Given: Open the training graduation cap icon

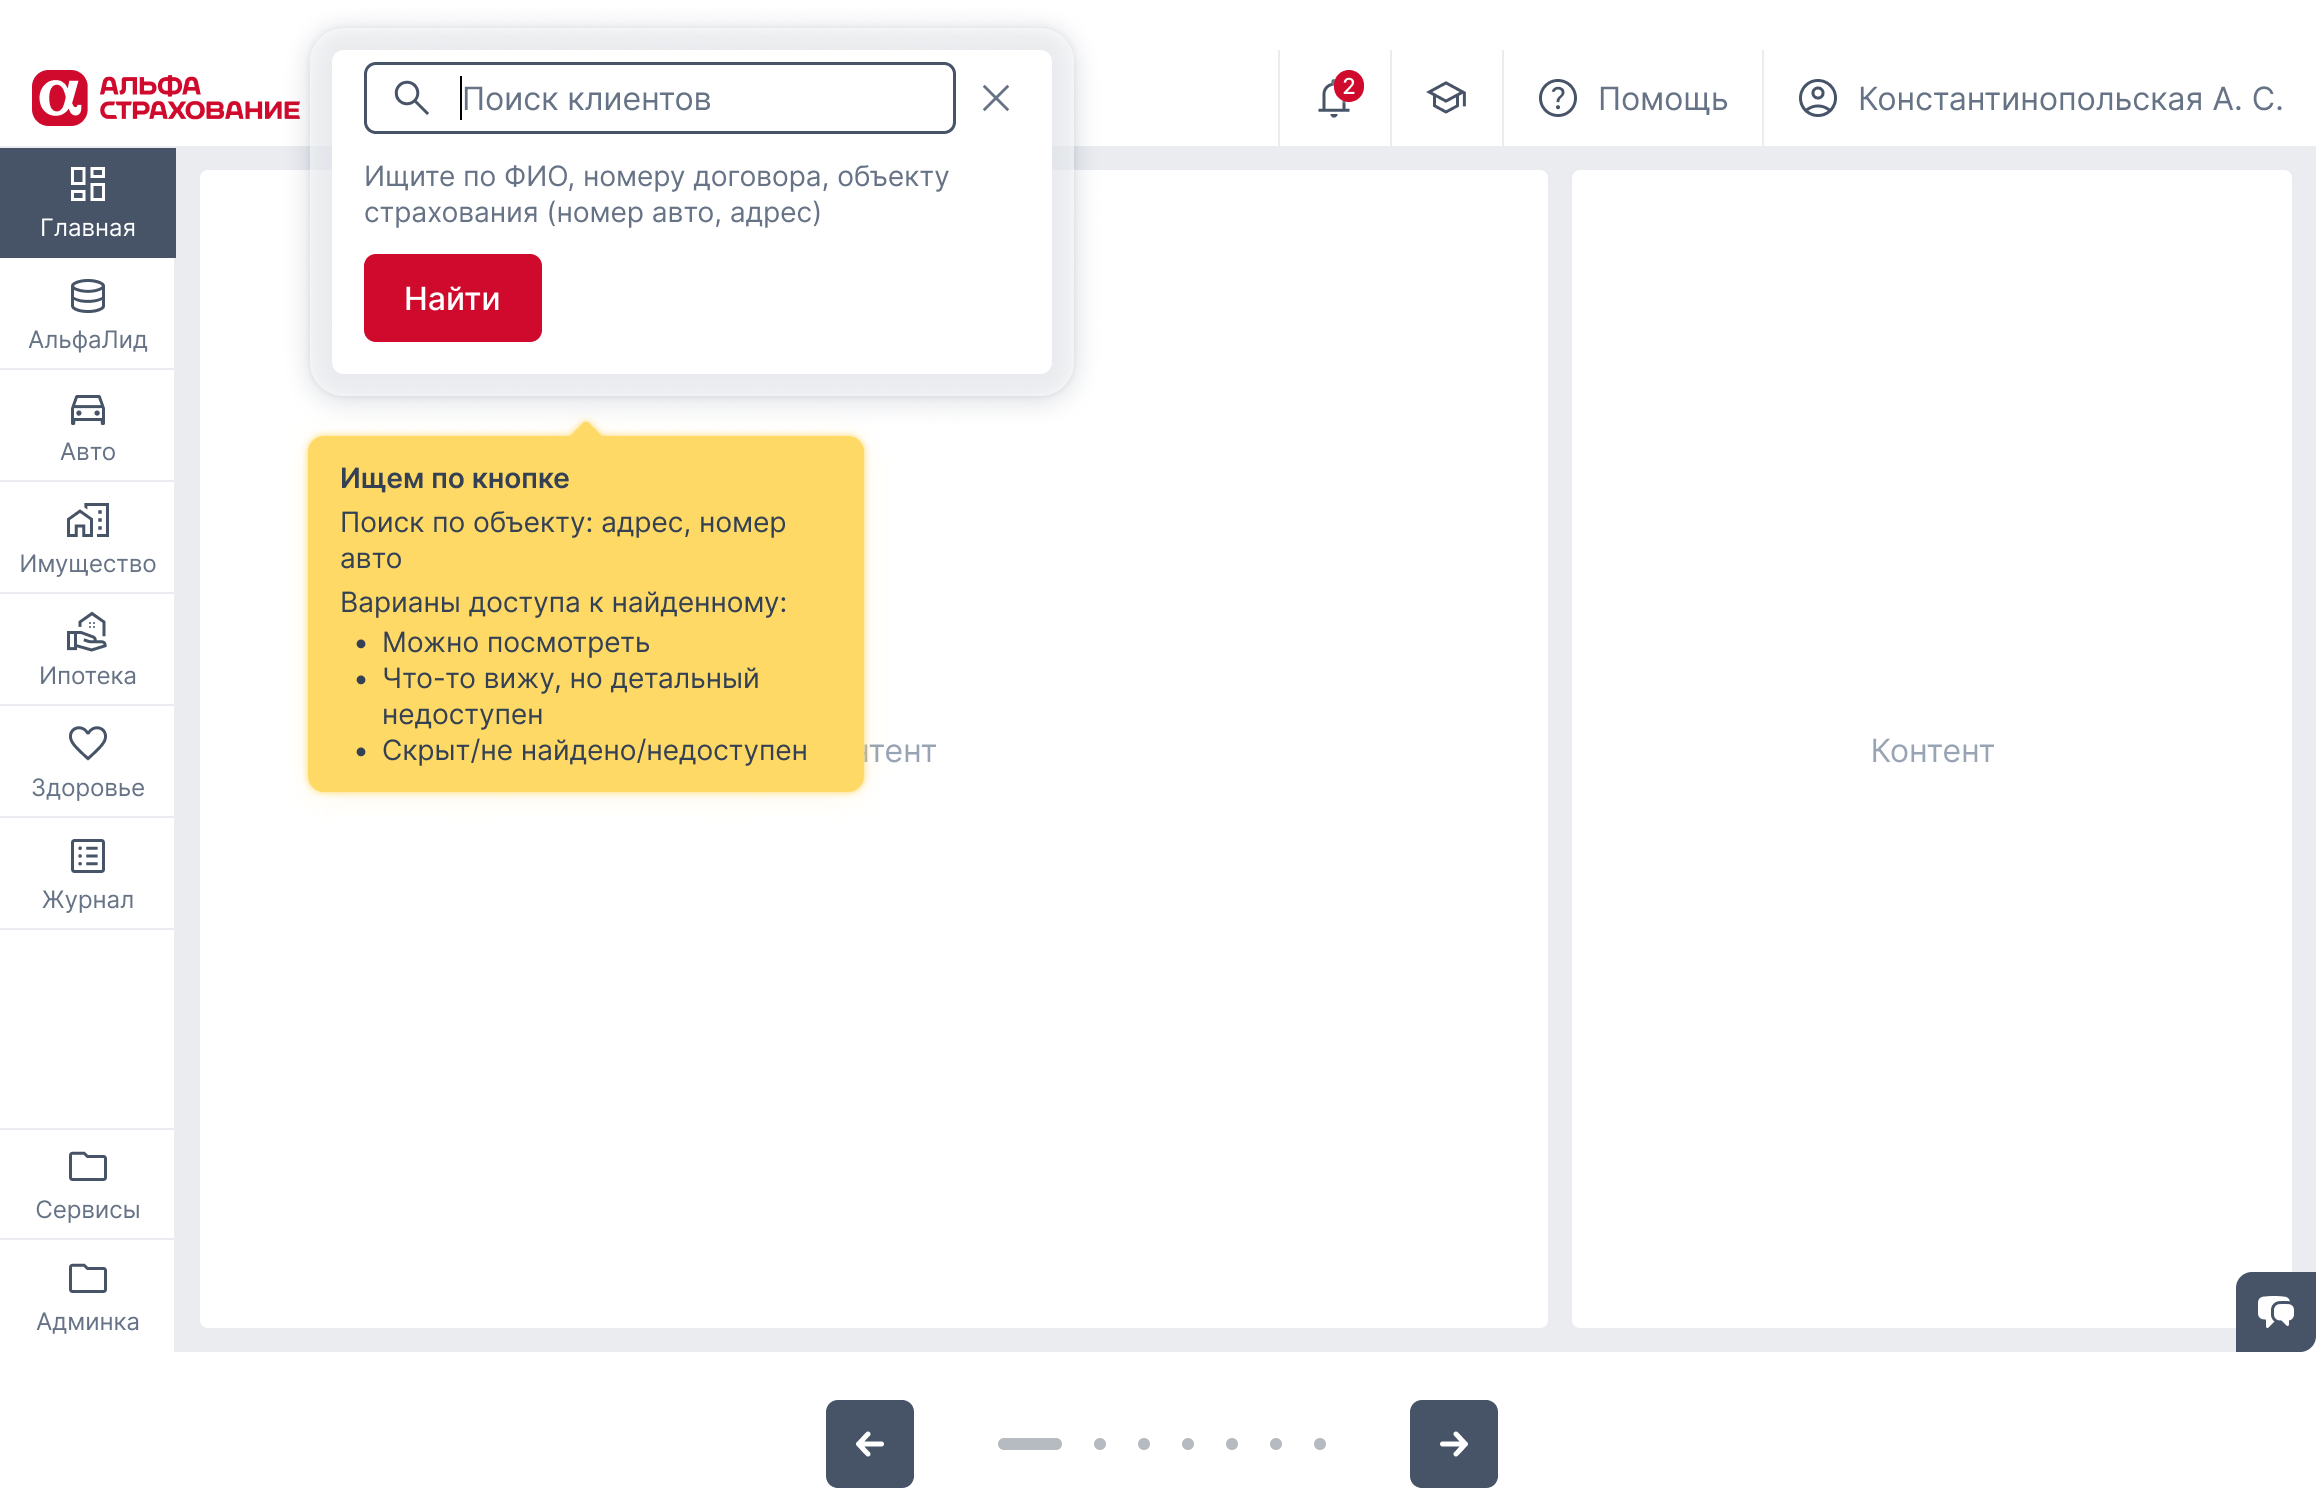Looking at the screenshot, I should (1445, 99).
